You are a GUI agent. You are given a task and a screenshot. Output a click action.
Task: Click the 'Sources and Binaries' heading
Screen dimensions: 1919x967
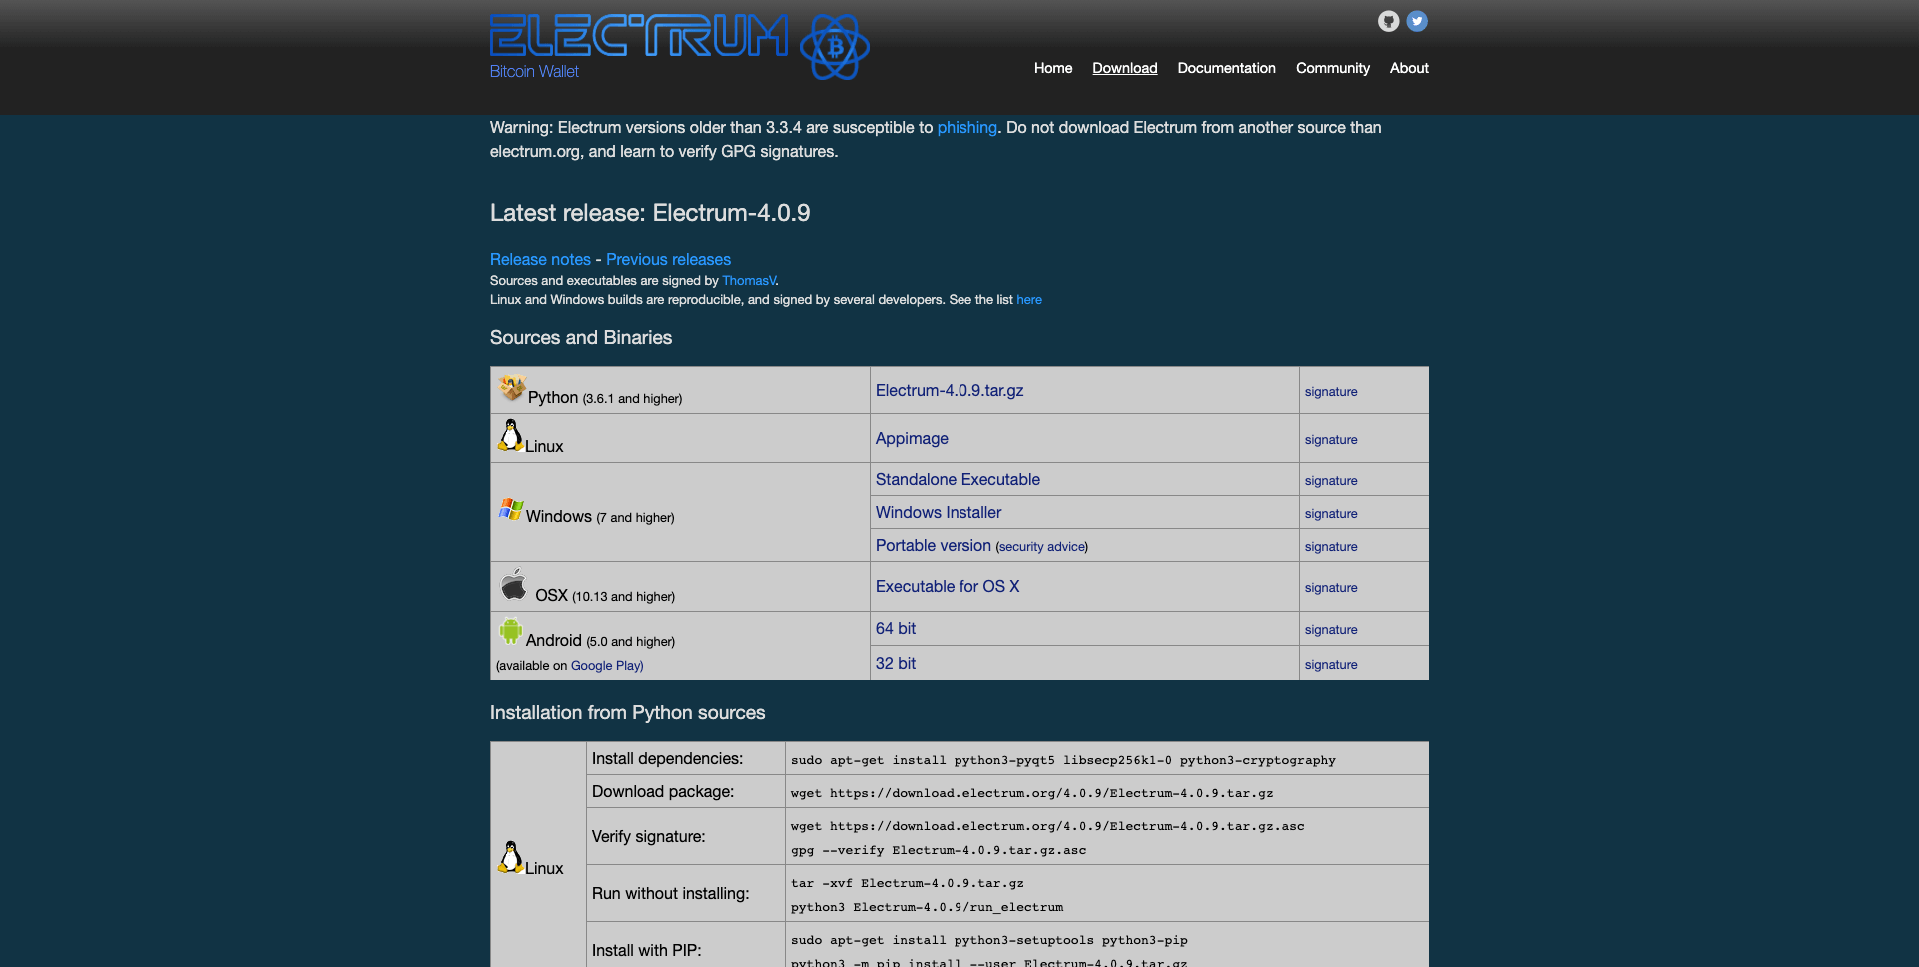(x=581, y=338)
